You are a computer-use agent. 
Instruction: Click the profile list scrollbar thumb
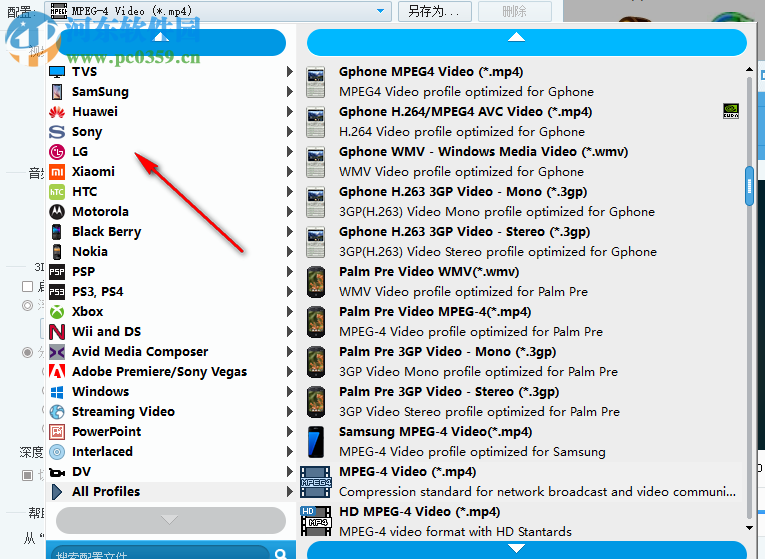click(749, 186)
